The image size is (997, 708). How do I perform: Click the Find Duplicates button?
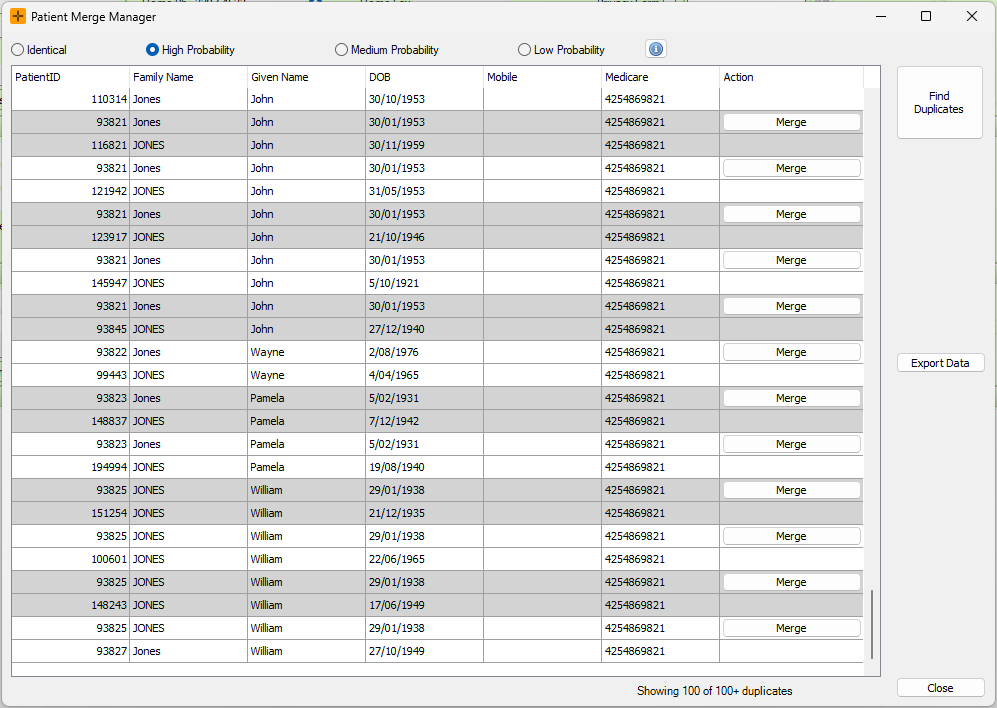tap(939, 102)
